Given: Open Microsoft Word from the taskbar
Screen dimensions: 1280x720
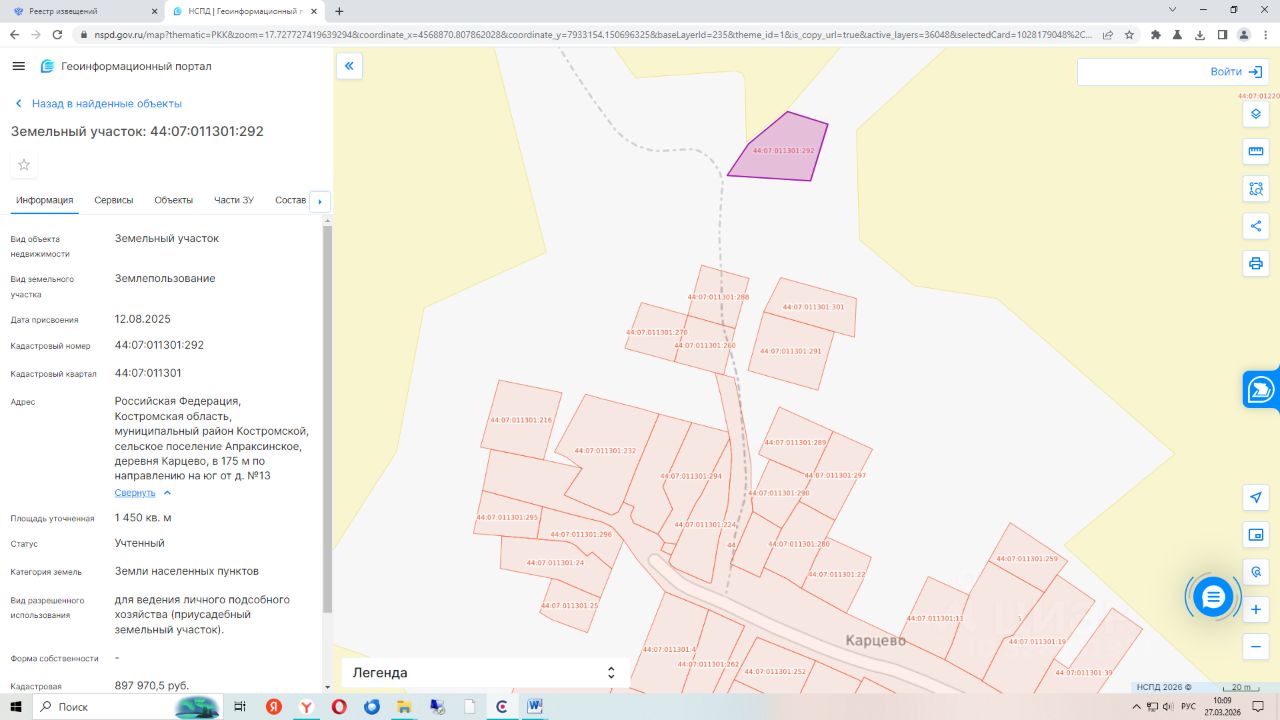Looking at the screenshot, I should [535, 706].
